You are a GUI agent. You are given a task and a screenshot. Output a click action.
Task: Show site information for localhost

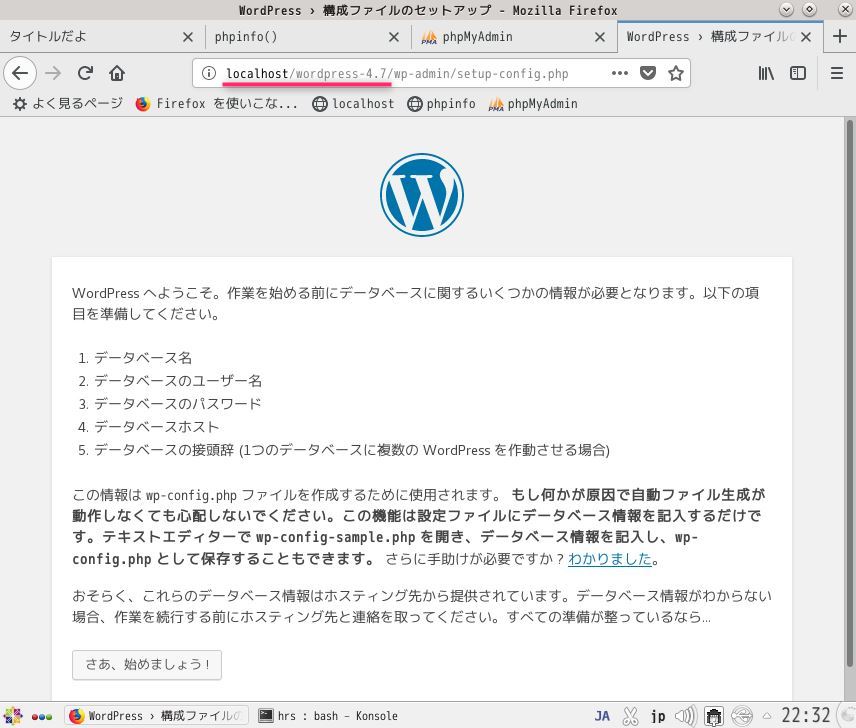[x=209, y=73]
